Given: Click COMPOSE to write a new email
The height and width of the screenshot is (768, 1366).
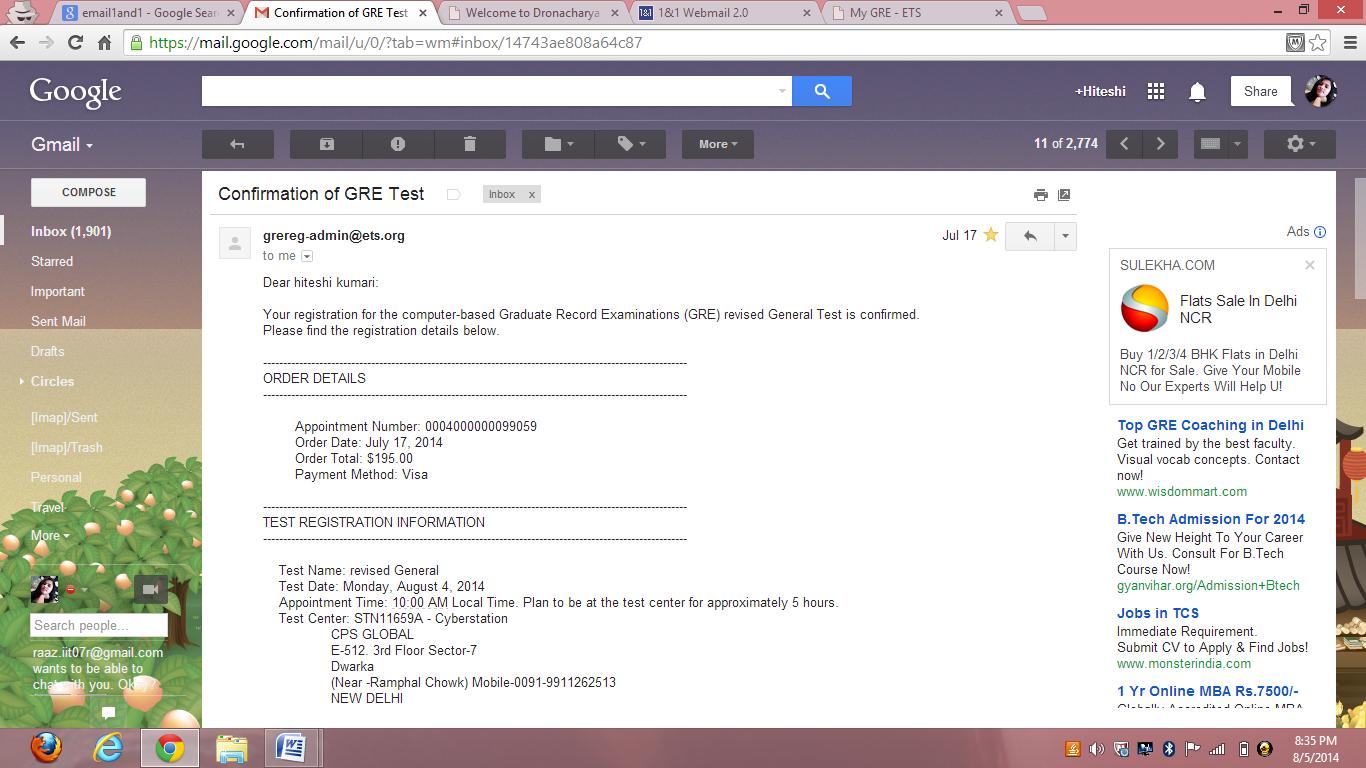Looking at the screenshot, I should point(89,192).
